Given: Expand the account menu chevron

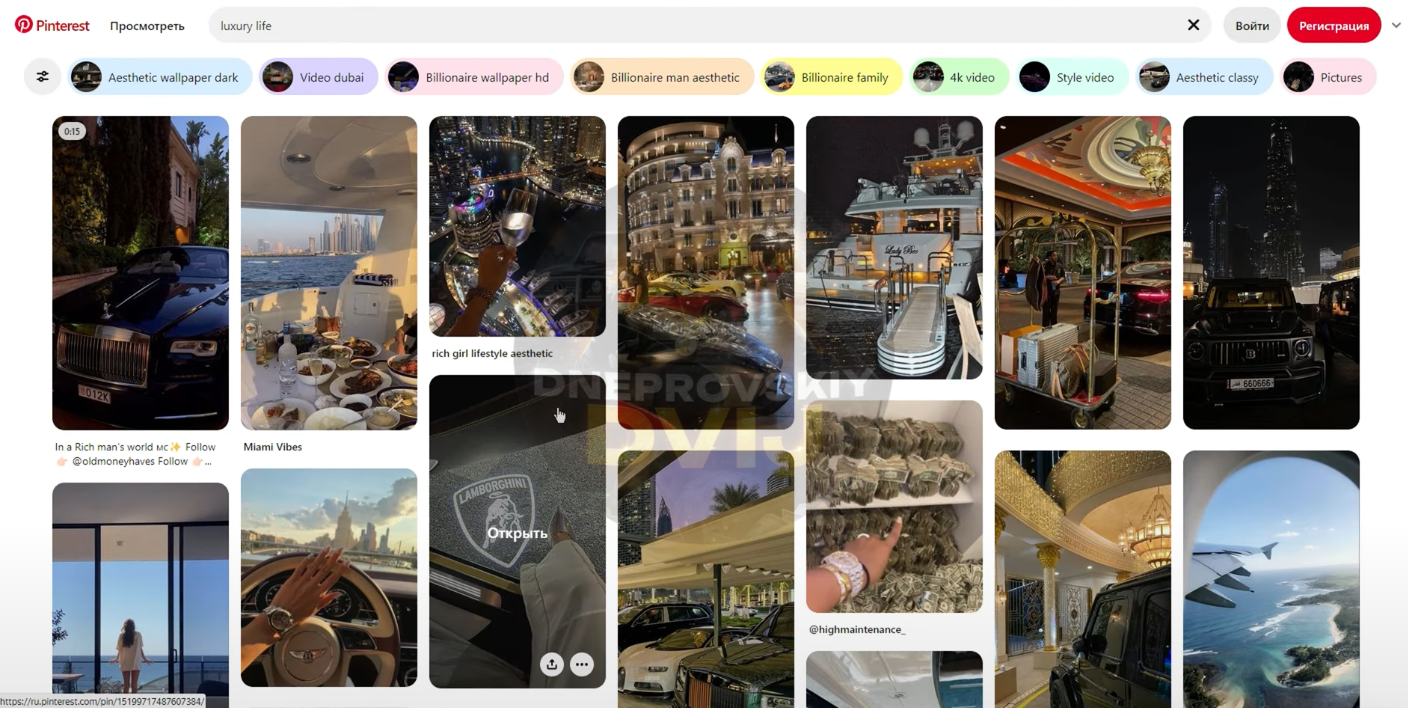Looking at the screenshot, I should coord(1396,25).
